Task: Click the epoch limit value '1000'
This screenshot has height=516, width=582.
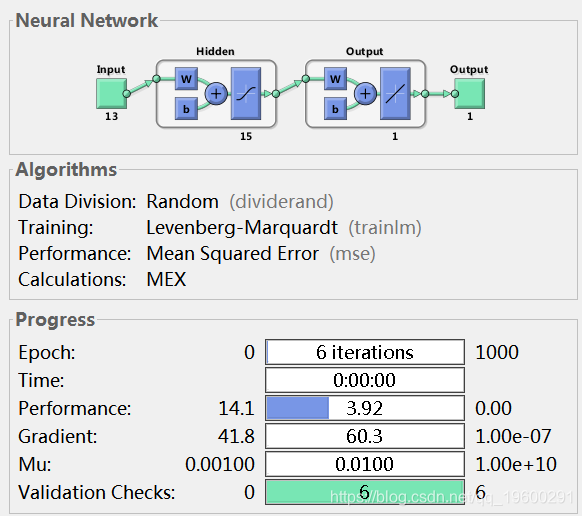Action: tap(497, 352)
